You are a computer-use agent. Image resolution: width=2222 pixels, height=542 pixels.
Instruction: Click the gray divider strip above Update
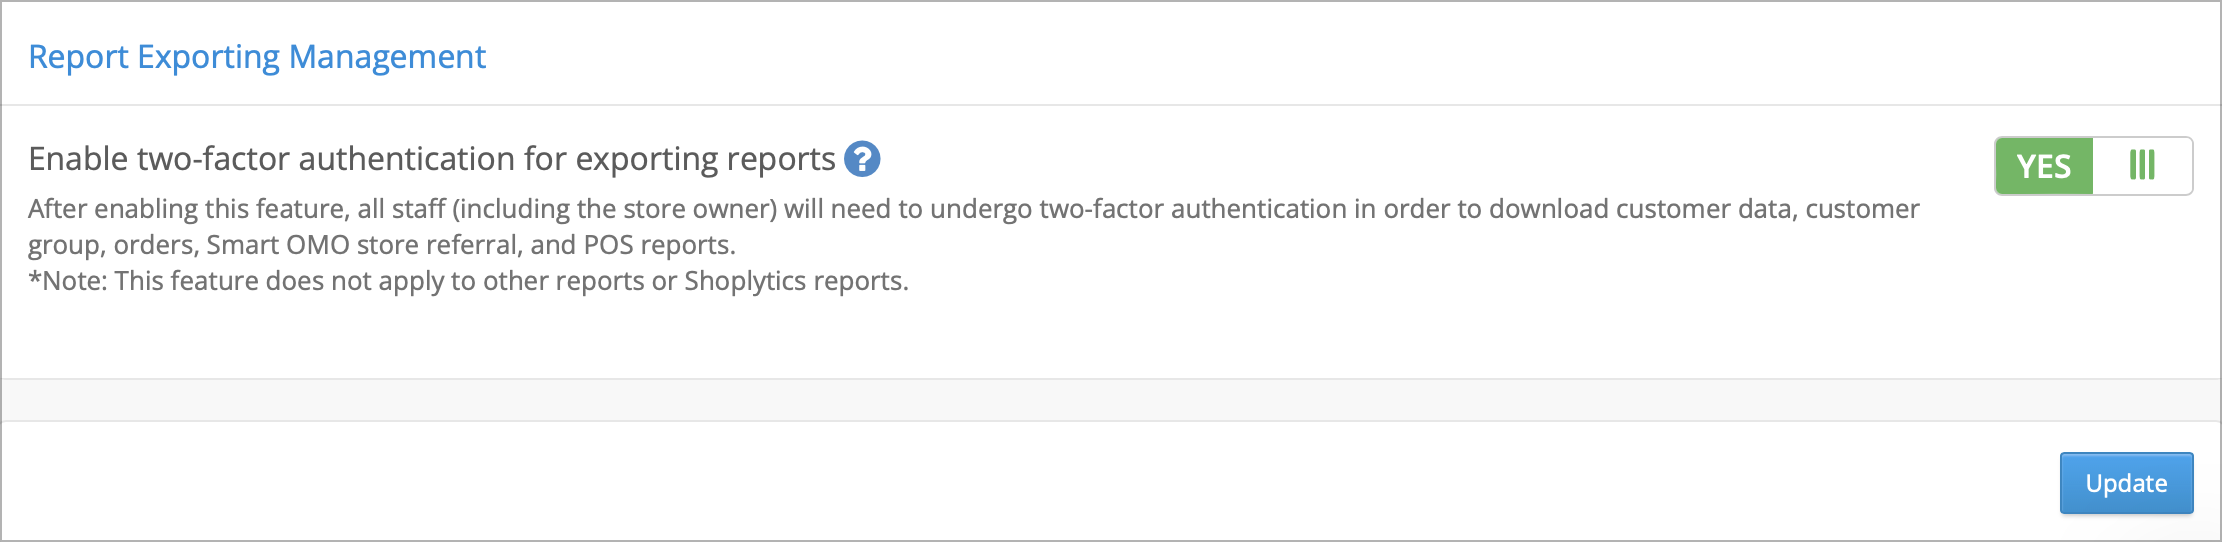tap(1111, 400)
